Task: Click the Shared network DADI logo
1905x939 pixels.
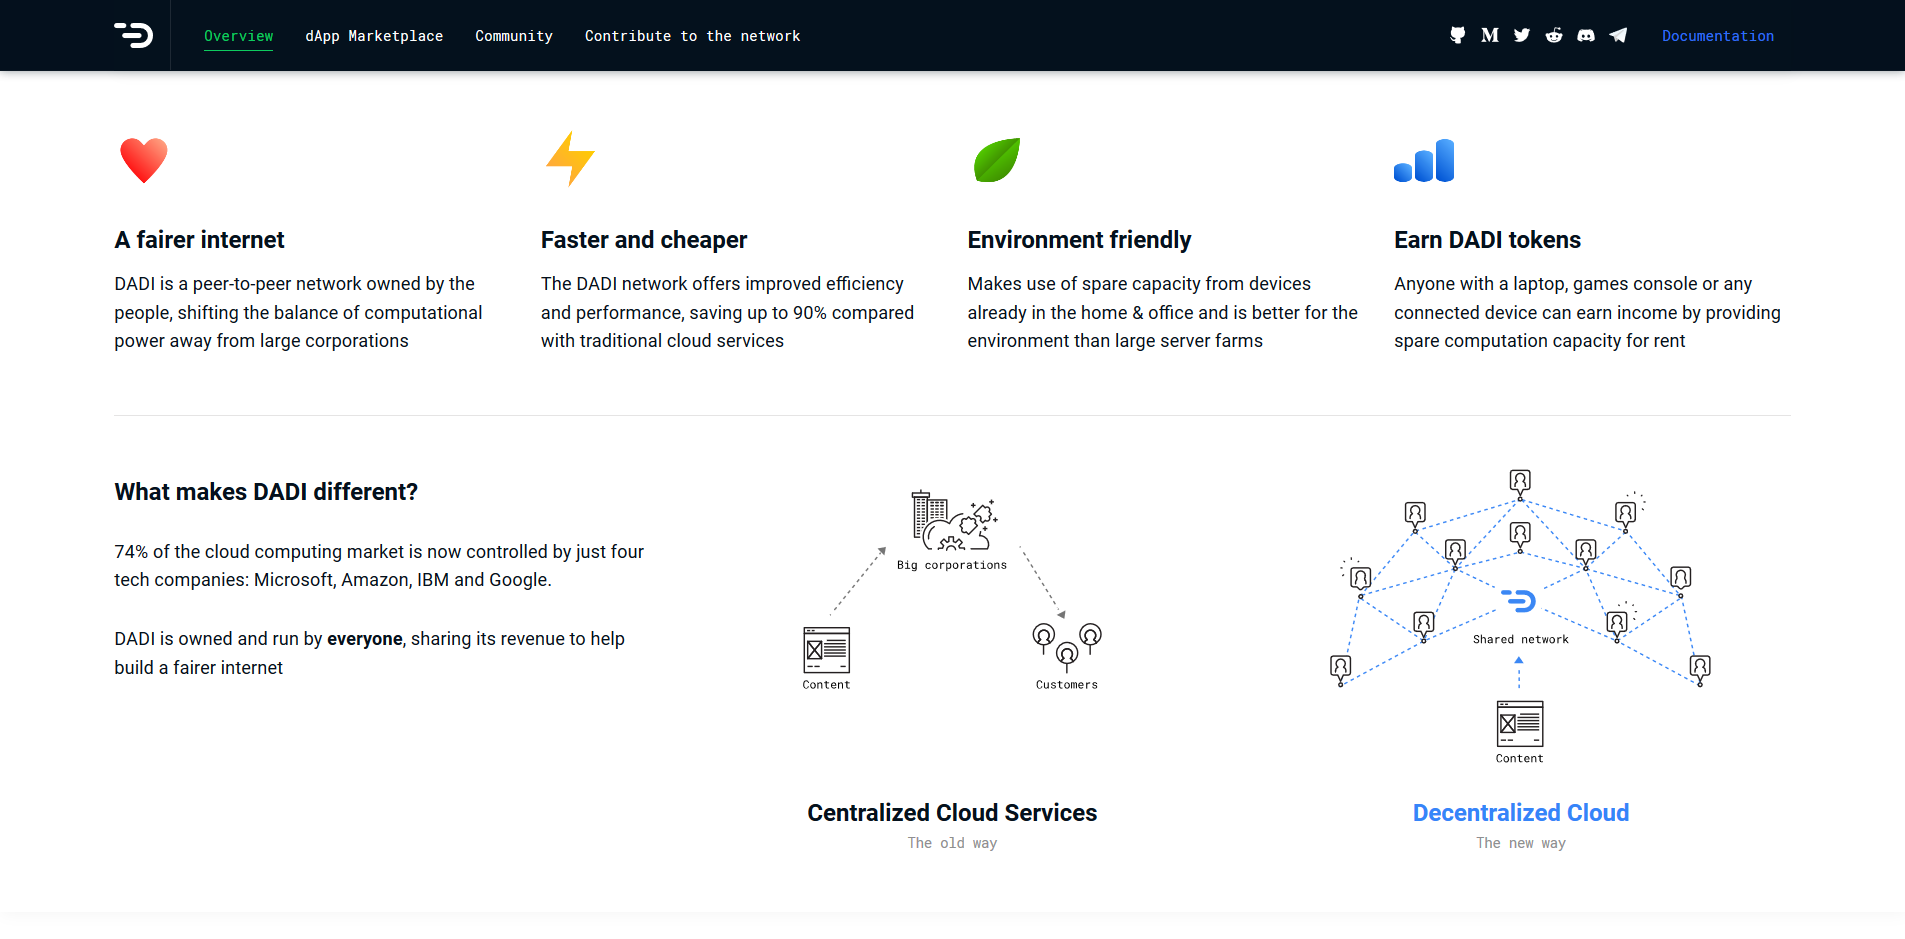Action: (1519, 601)
